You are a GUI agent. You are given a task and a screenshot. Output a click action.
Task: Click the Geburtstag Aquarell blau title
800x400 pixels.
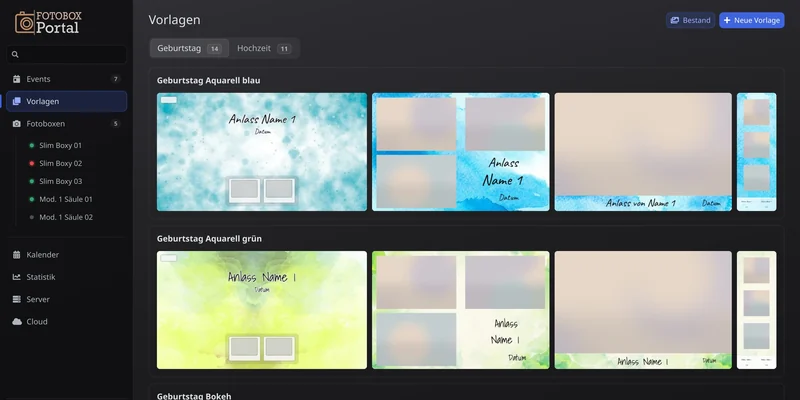click(209, 81)
